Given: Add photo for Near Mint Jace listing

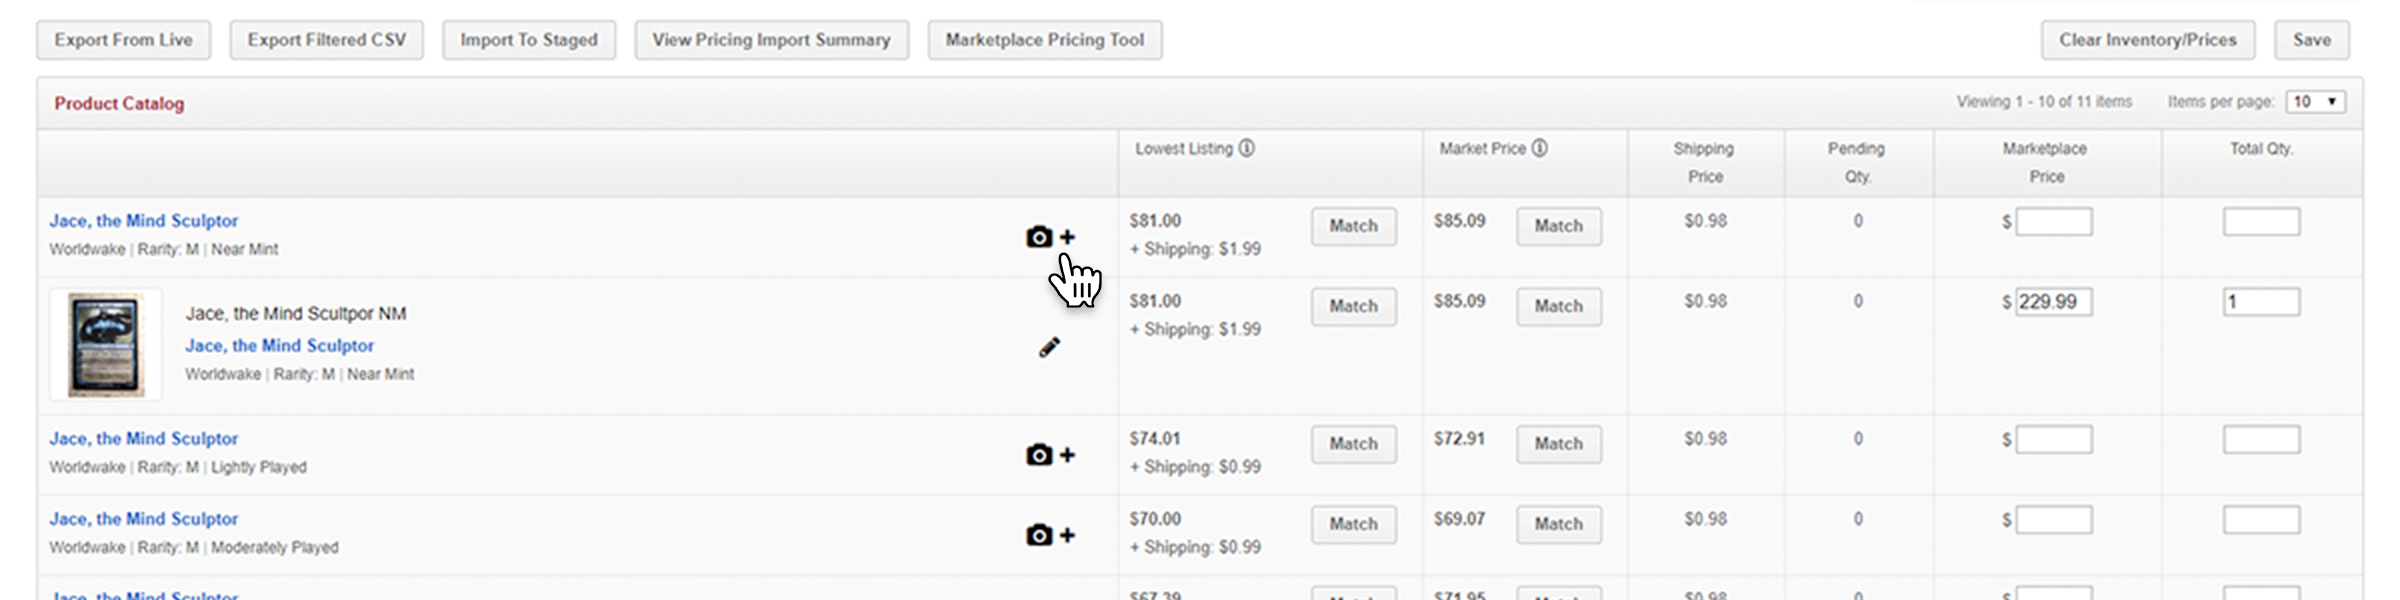Looking at the screenshot, I should coord(1049,237).
